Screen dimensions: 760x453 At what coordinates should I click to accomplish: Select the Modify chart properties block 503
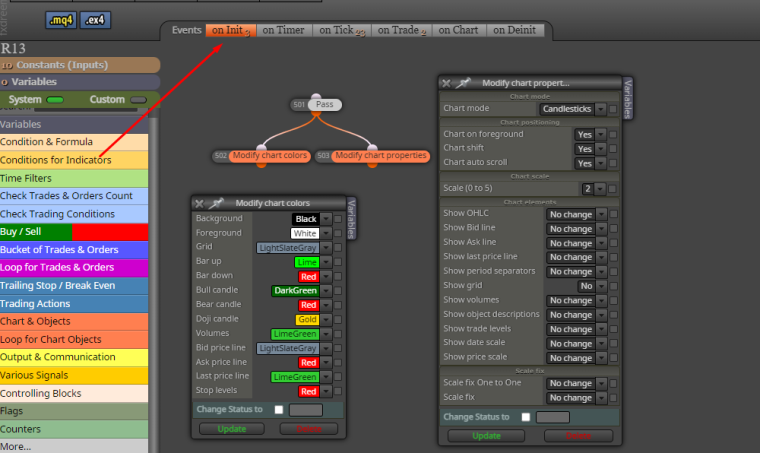point(380,156)
